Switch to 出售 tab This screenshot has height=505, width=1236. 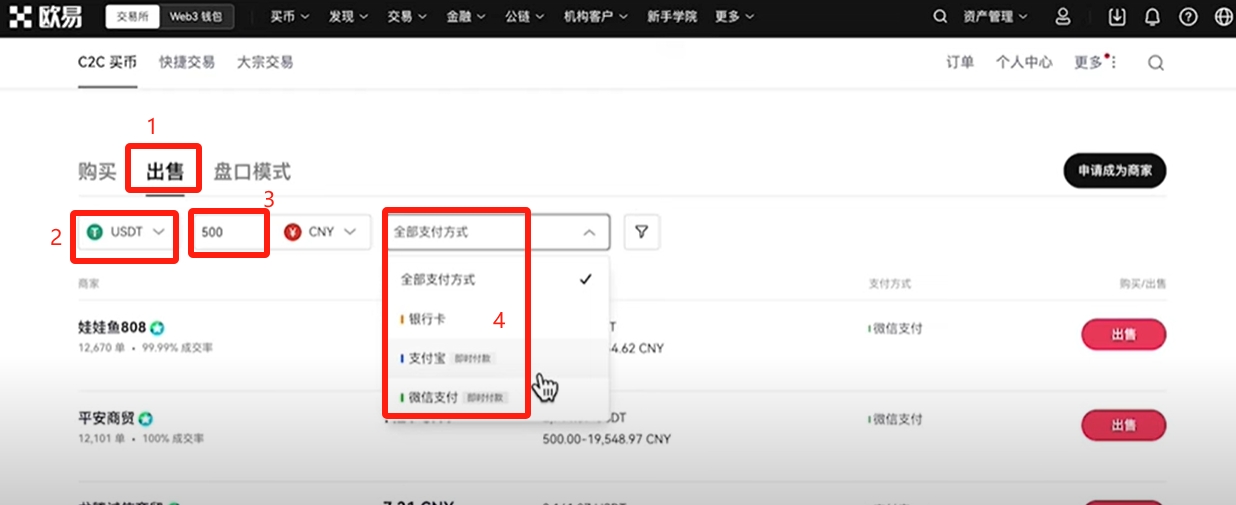pyautogui.click(x=165, y=171)
